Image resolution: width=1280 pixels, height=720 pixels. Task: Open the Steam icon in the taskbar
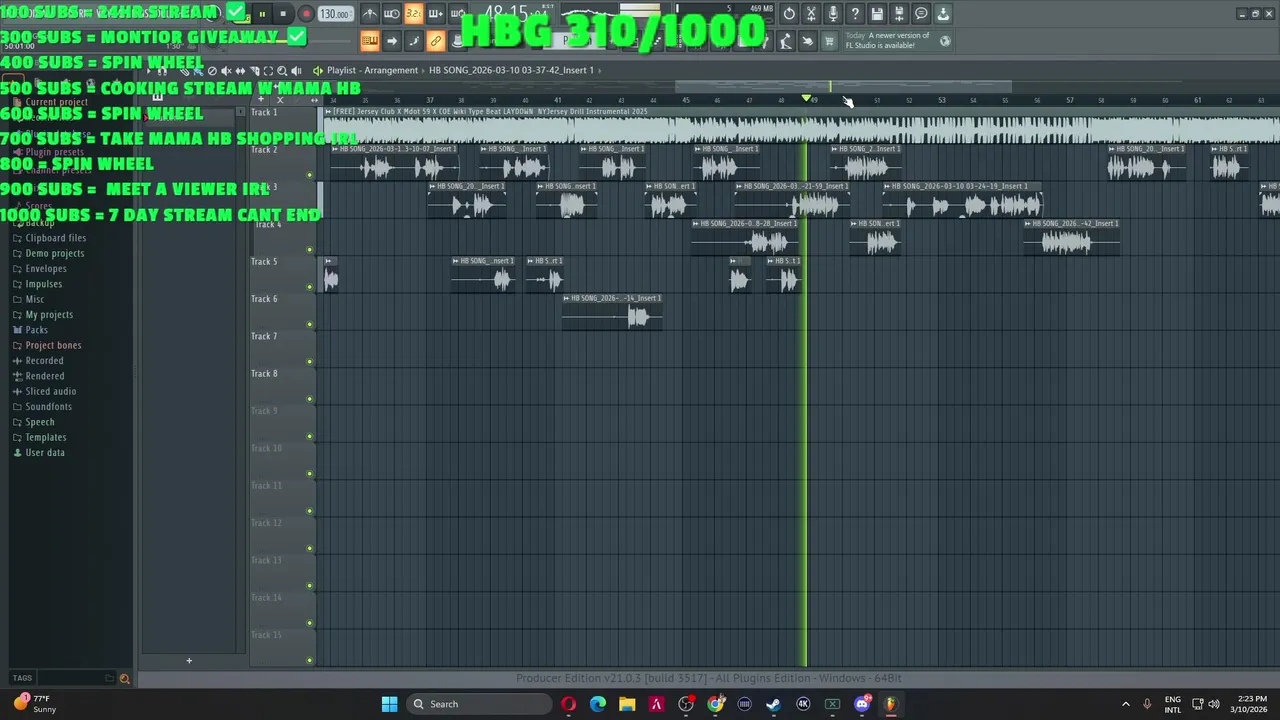tap(773, 704)
